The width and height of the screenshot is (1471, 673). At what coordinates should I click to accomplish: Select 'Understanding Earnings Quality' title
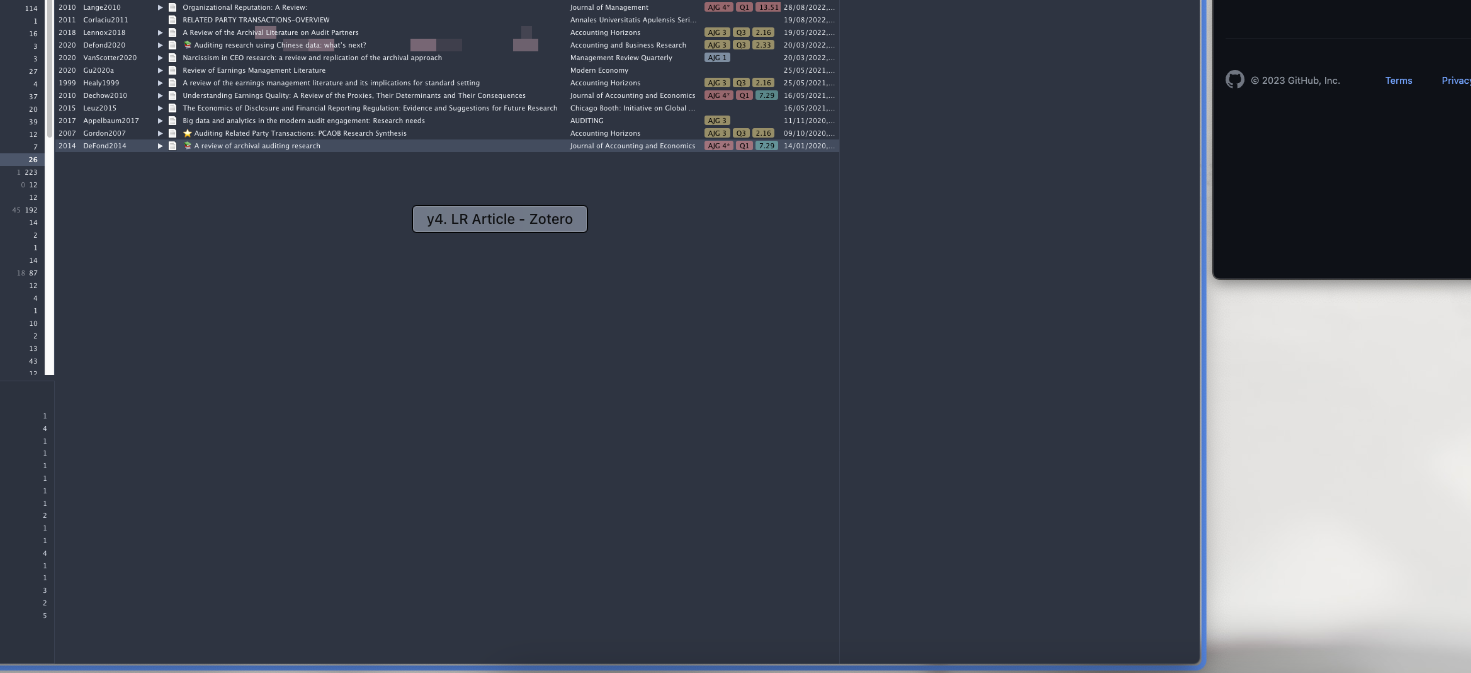[354, 95]
